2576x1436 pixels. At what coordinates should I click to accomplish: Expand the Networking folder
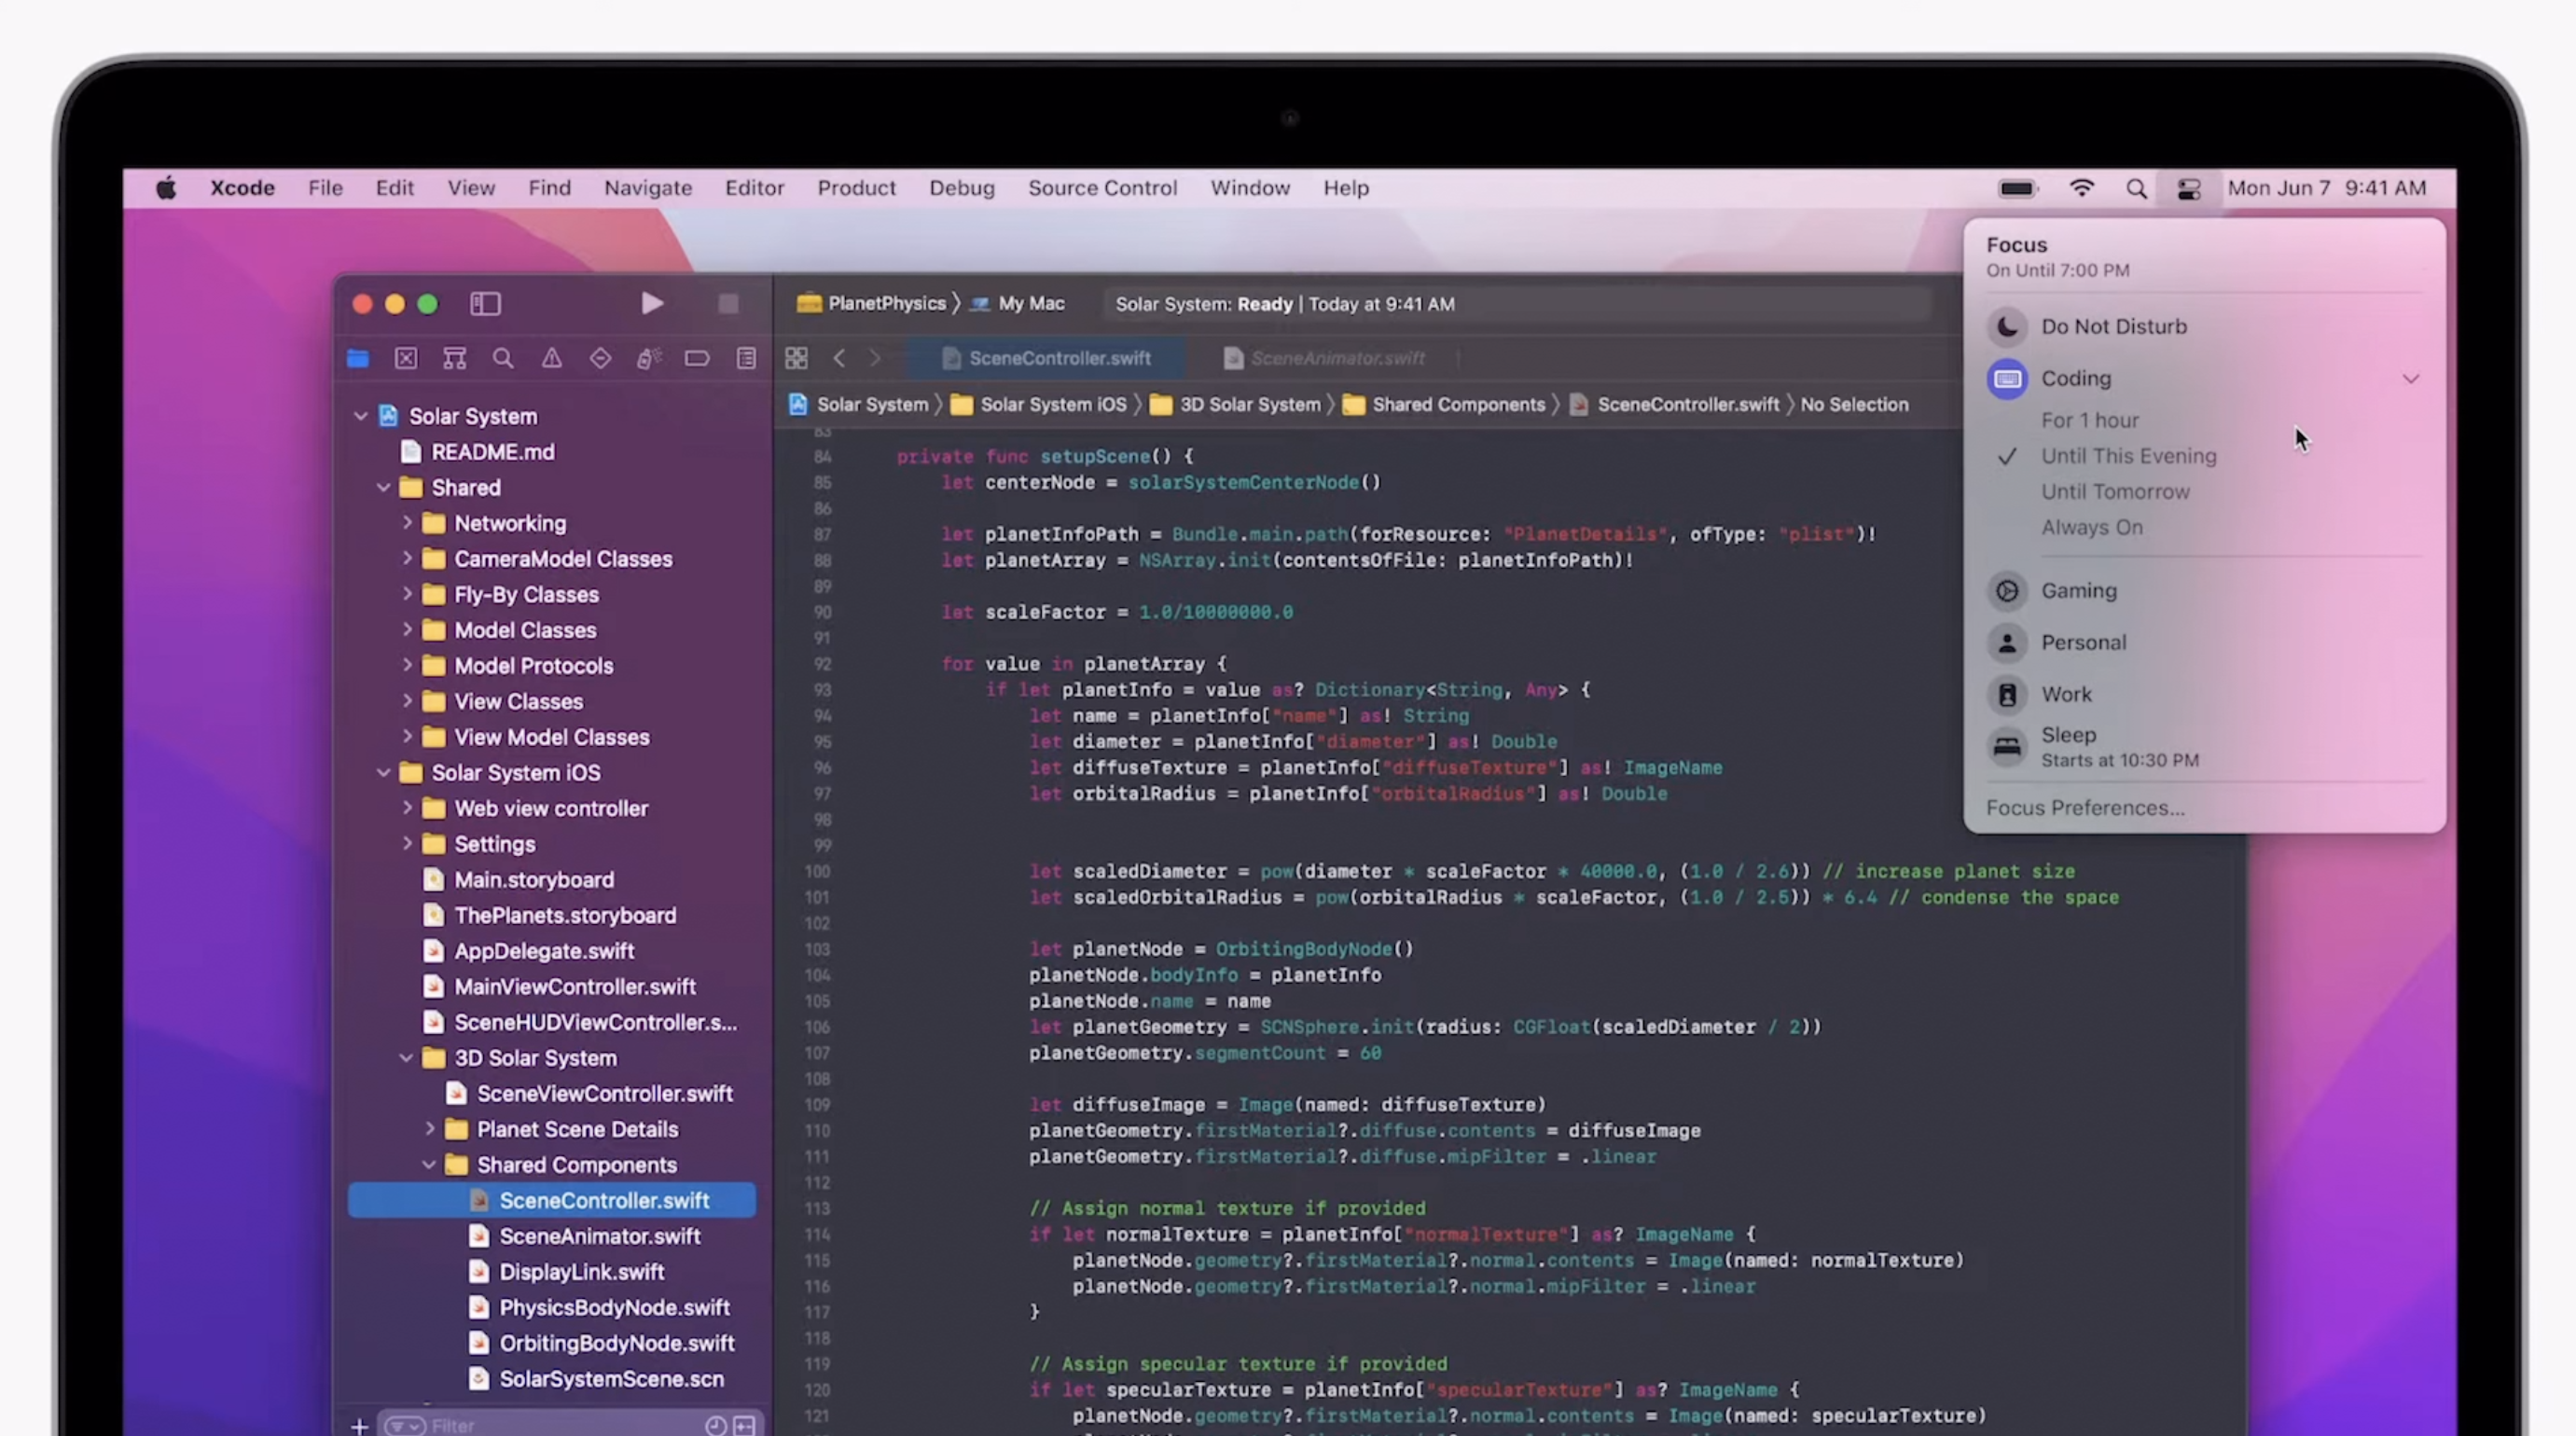pyautogui.click(x=407, y=523)
